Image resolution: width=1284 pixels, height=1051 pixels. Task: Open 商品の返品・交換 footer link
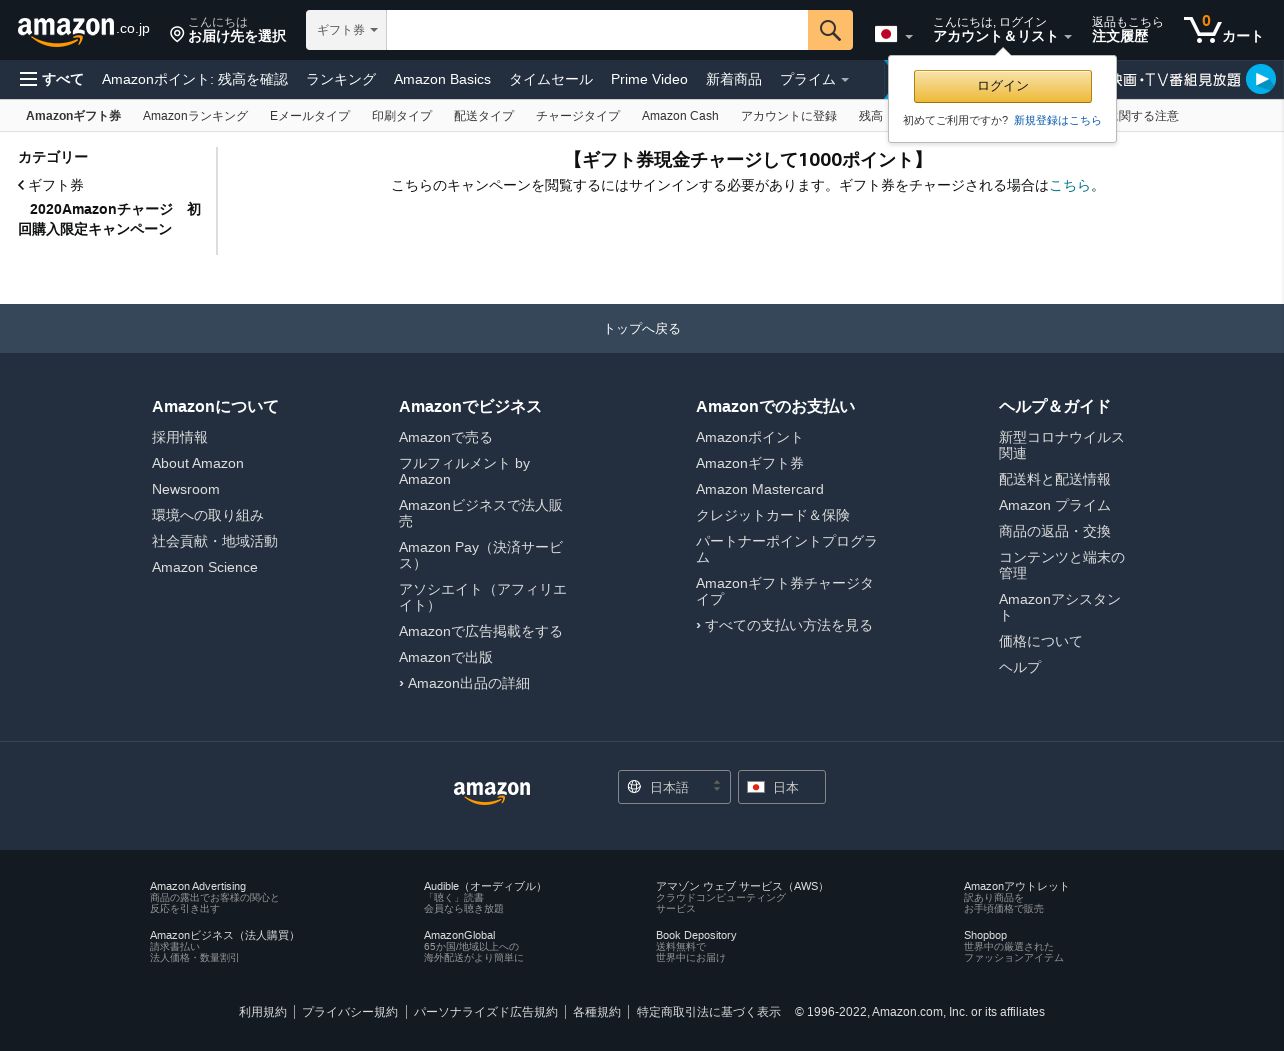(x=1055, y=531)
